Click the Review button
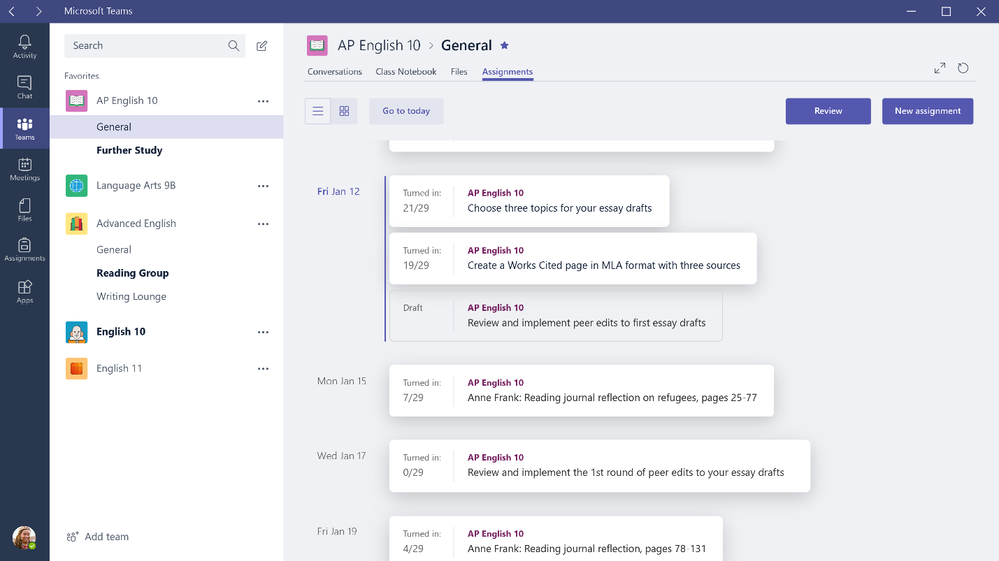Image resolution: width=999 pixels, height=561 pixels. click(828, 111)
